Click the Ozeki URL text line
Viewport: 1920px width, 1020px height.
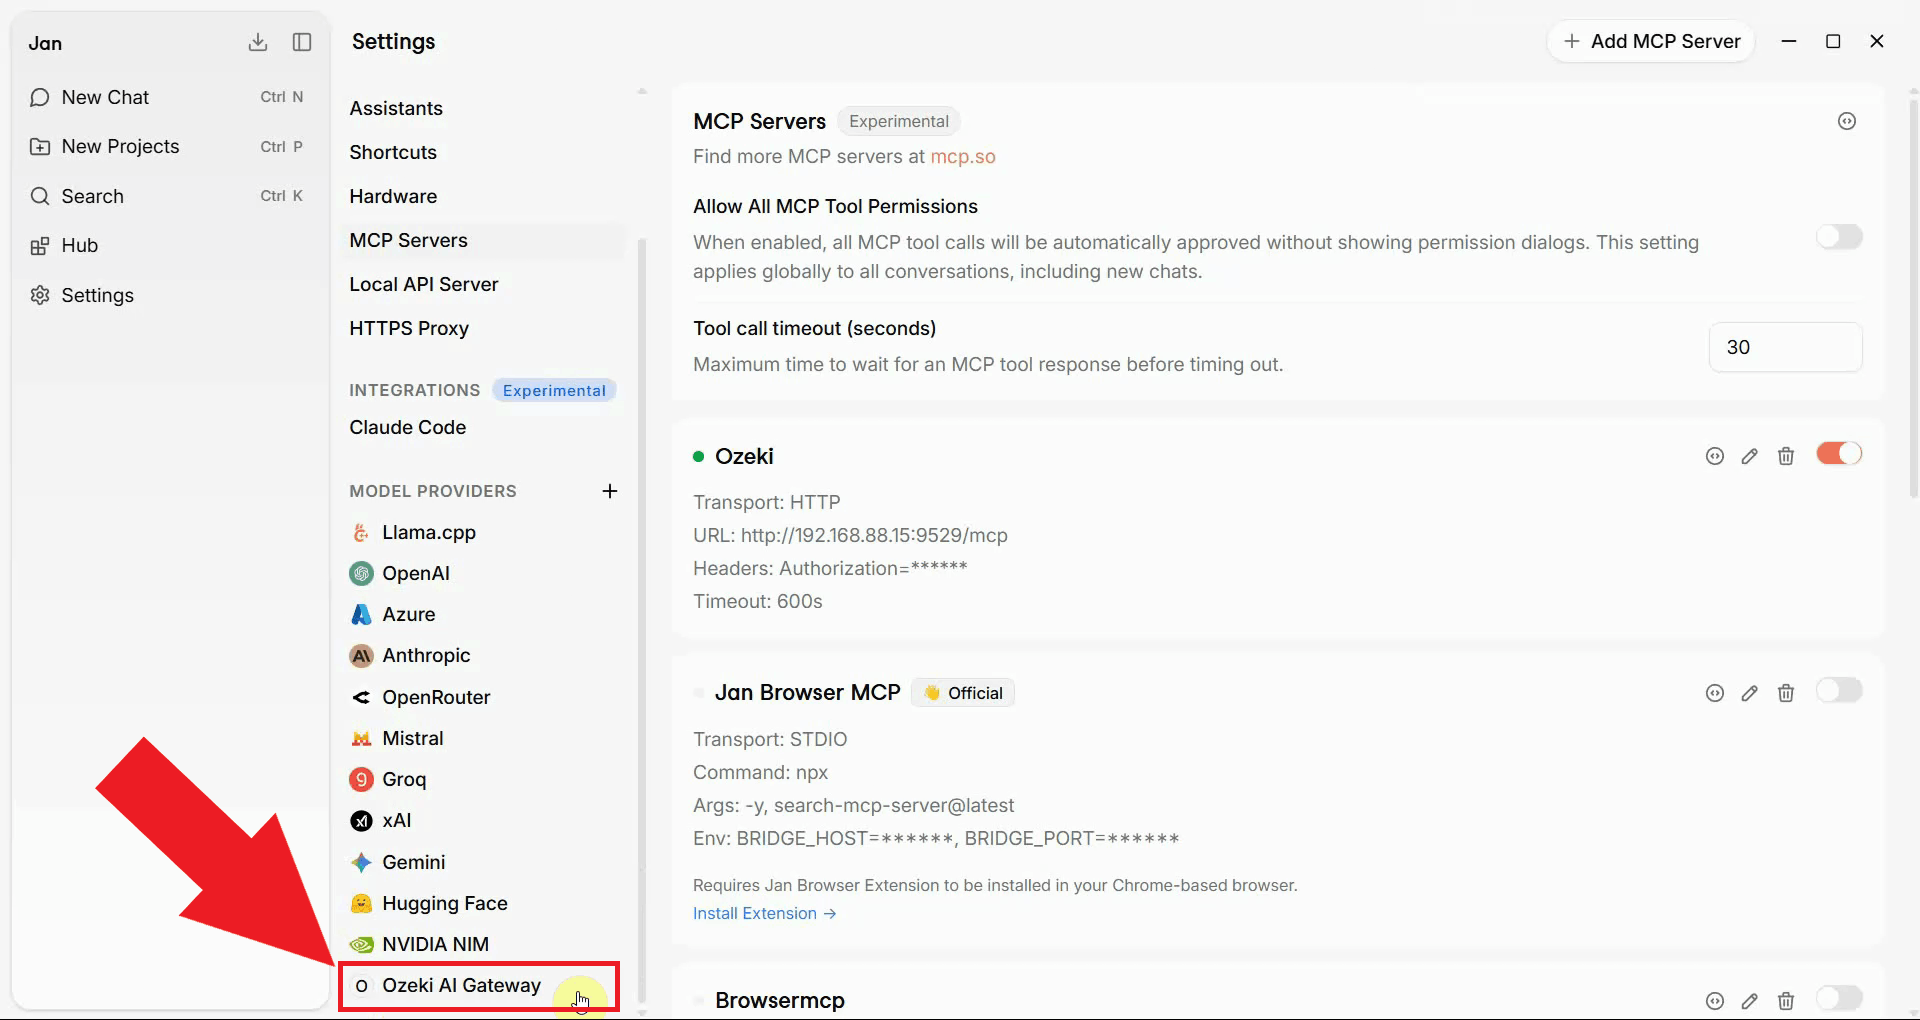click(850, 535)
